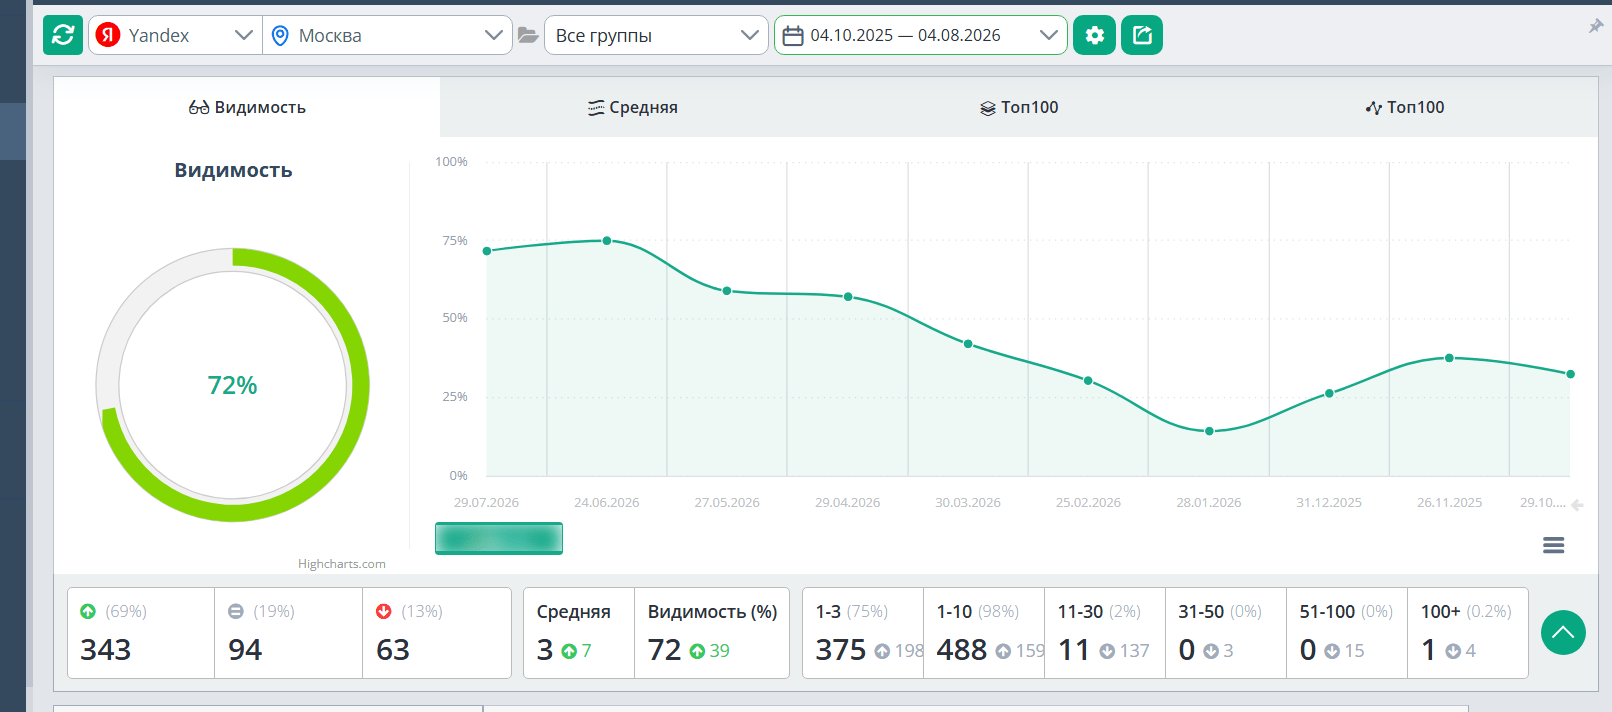
Task: Expand the Москва region dropdown
Action: (388, 35)
